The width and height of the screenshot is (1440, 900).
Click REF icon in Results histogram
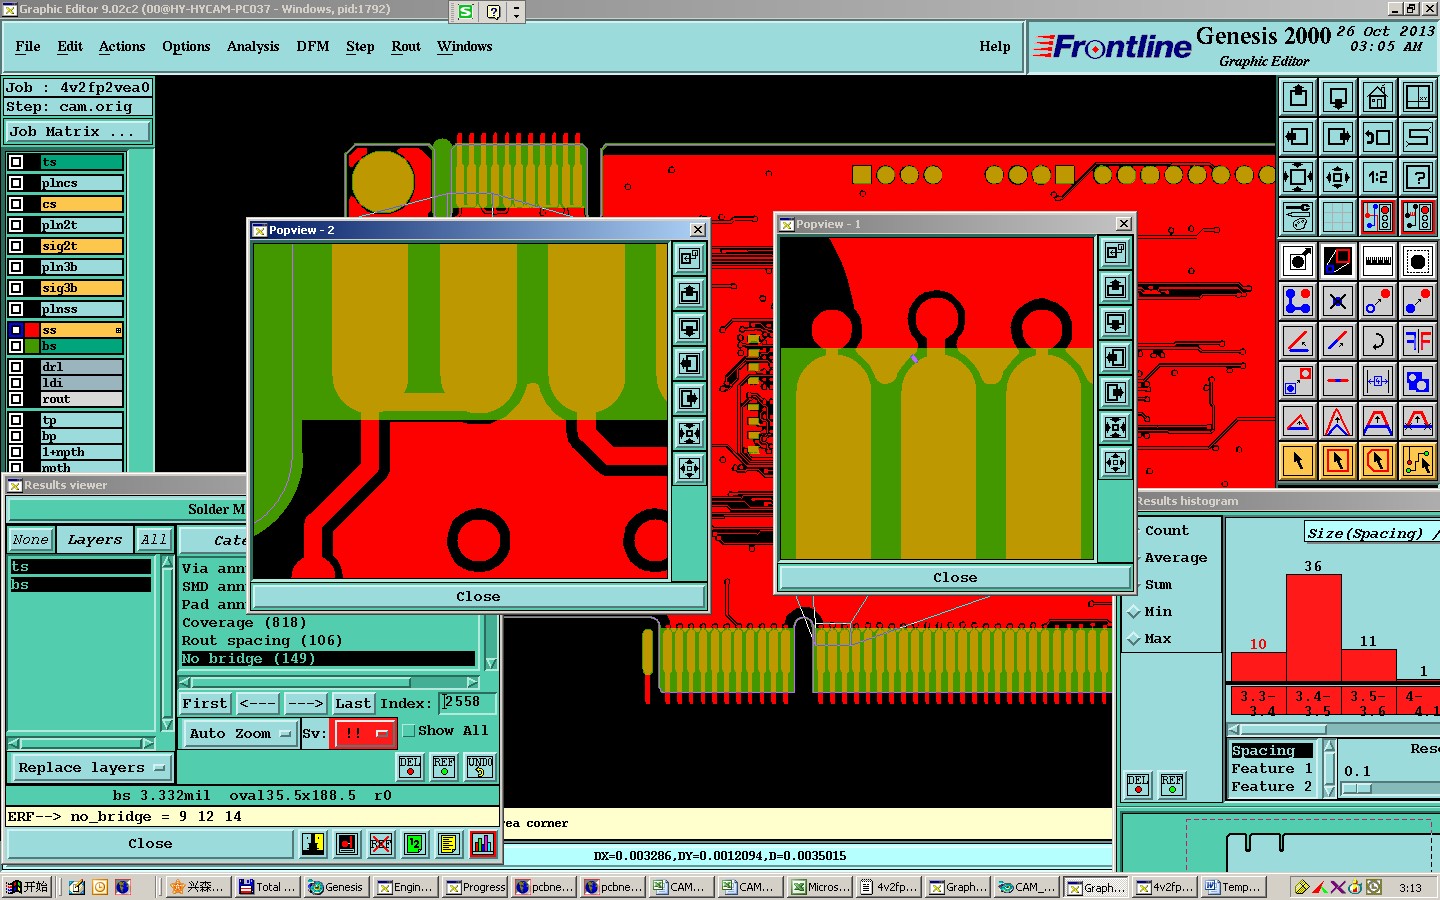click(1172, 785)
